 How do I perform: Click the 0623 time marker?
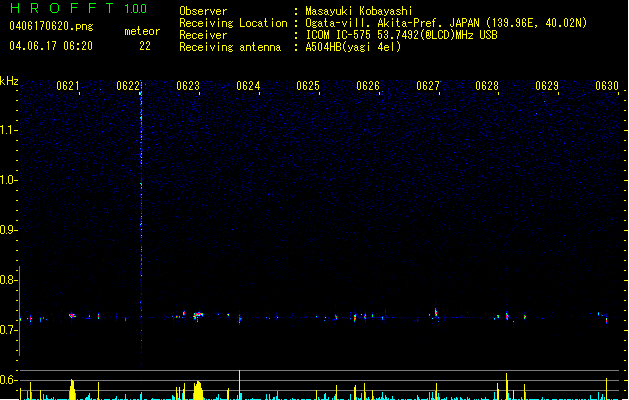(x=188, y=86)
